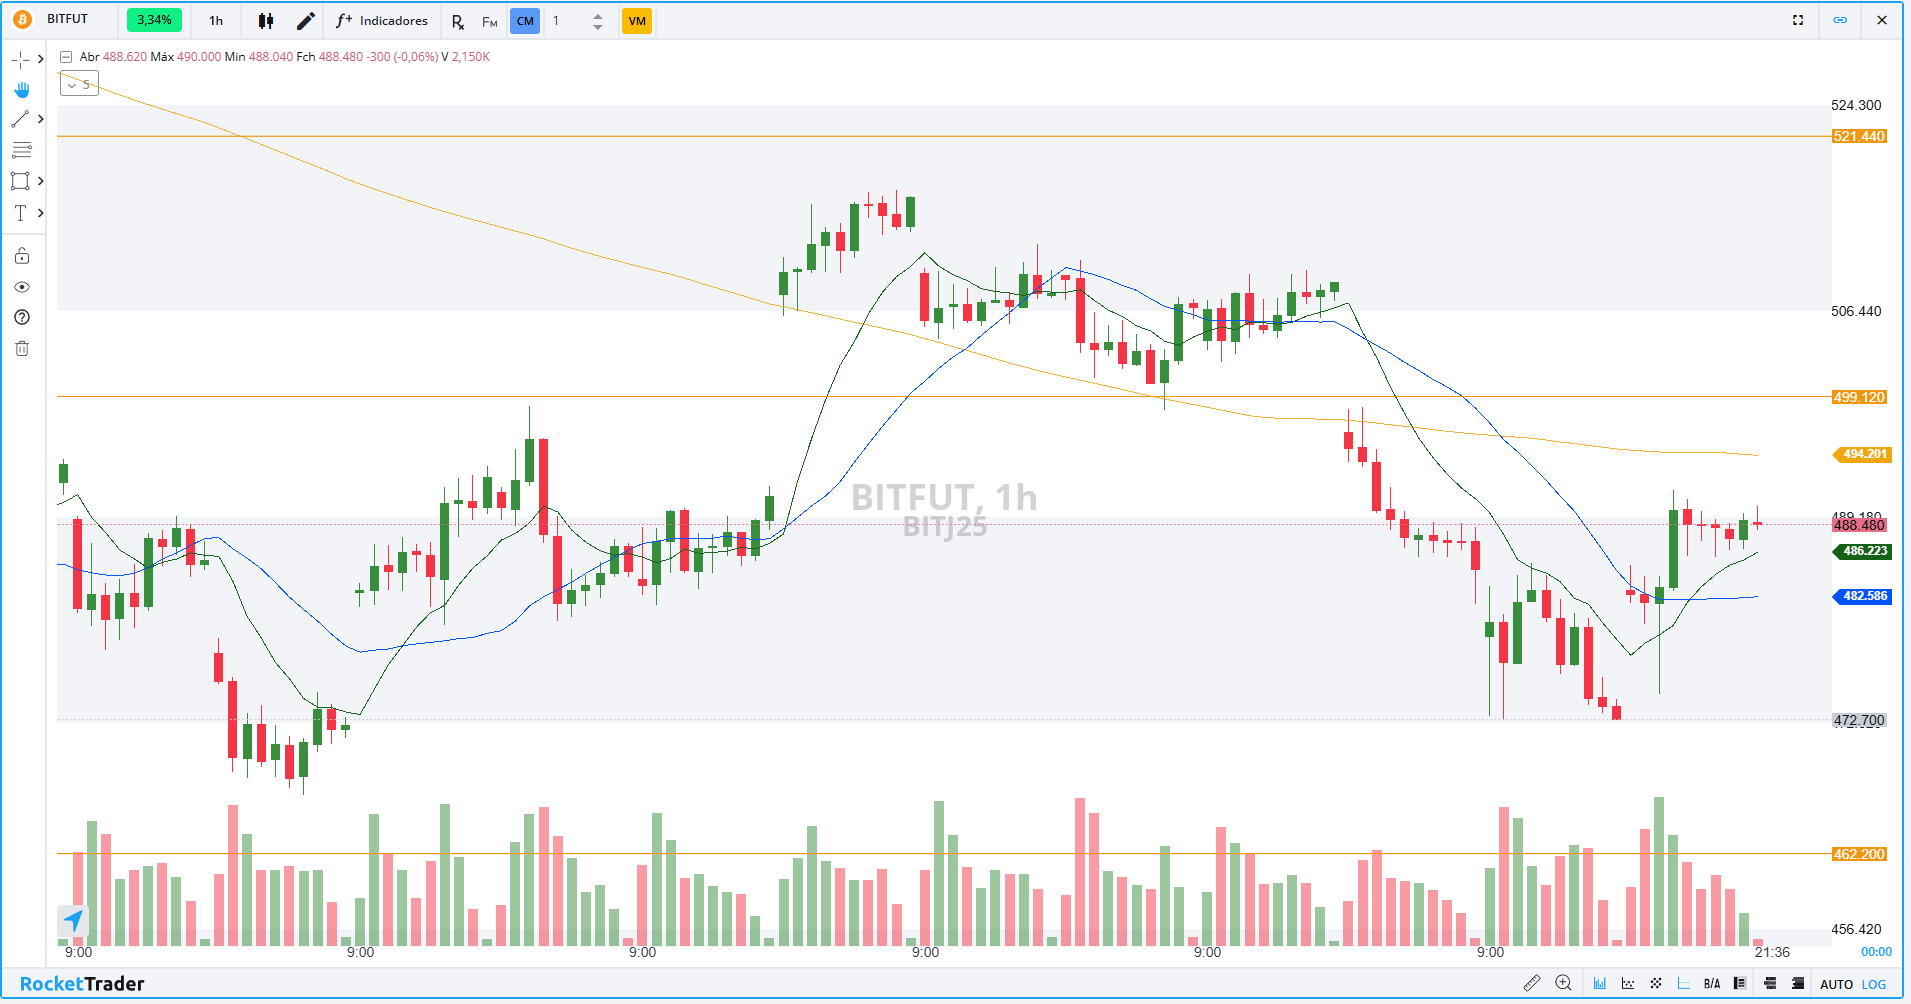Open the pencil drawing settings
The height and width of the screenshot is (1004, 1911).
(x=306, y=21)
